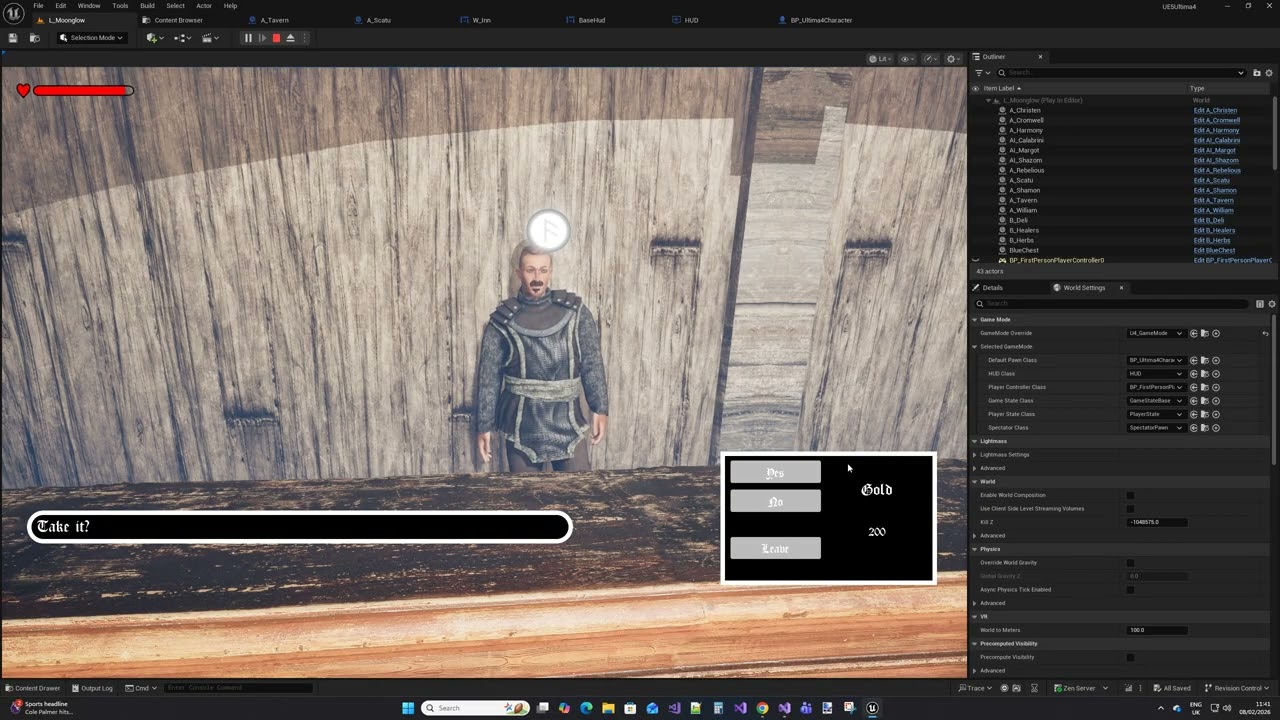Switch to the BaseHud tab
1280x720 pixels.
[x=592, y=20]
